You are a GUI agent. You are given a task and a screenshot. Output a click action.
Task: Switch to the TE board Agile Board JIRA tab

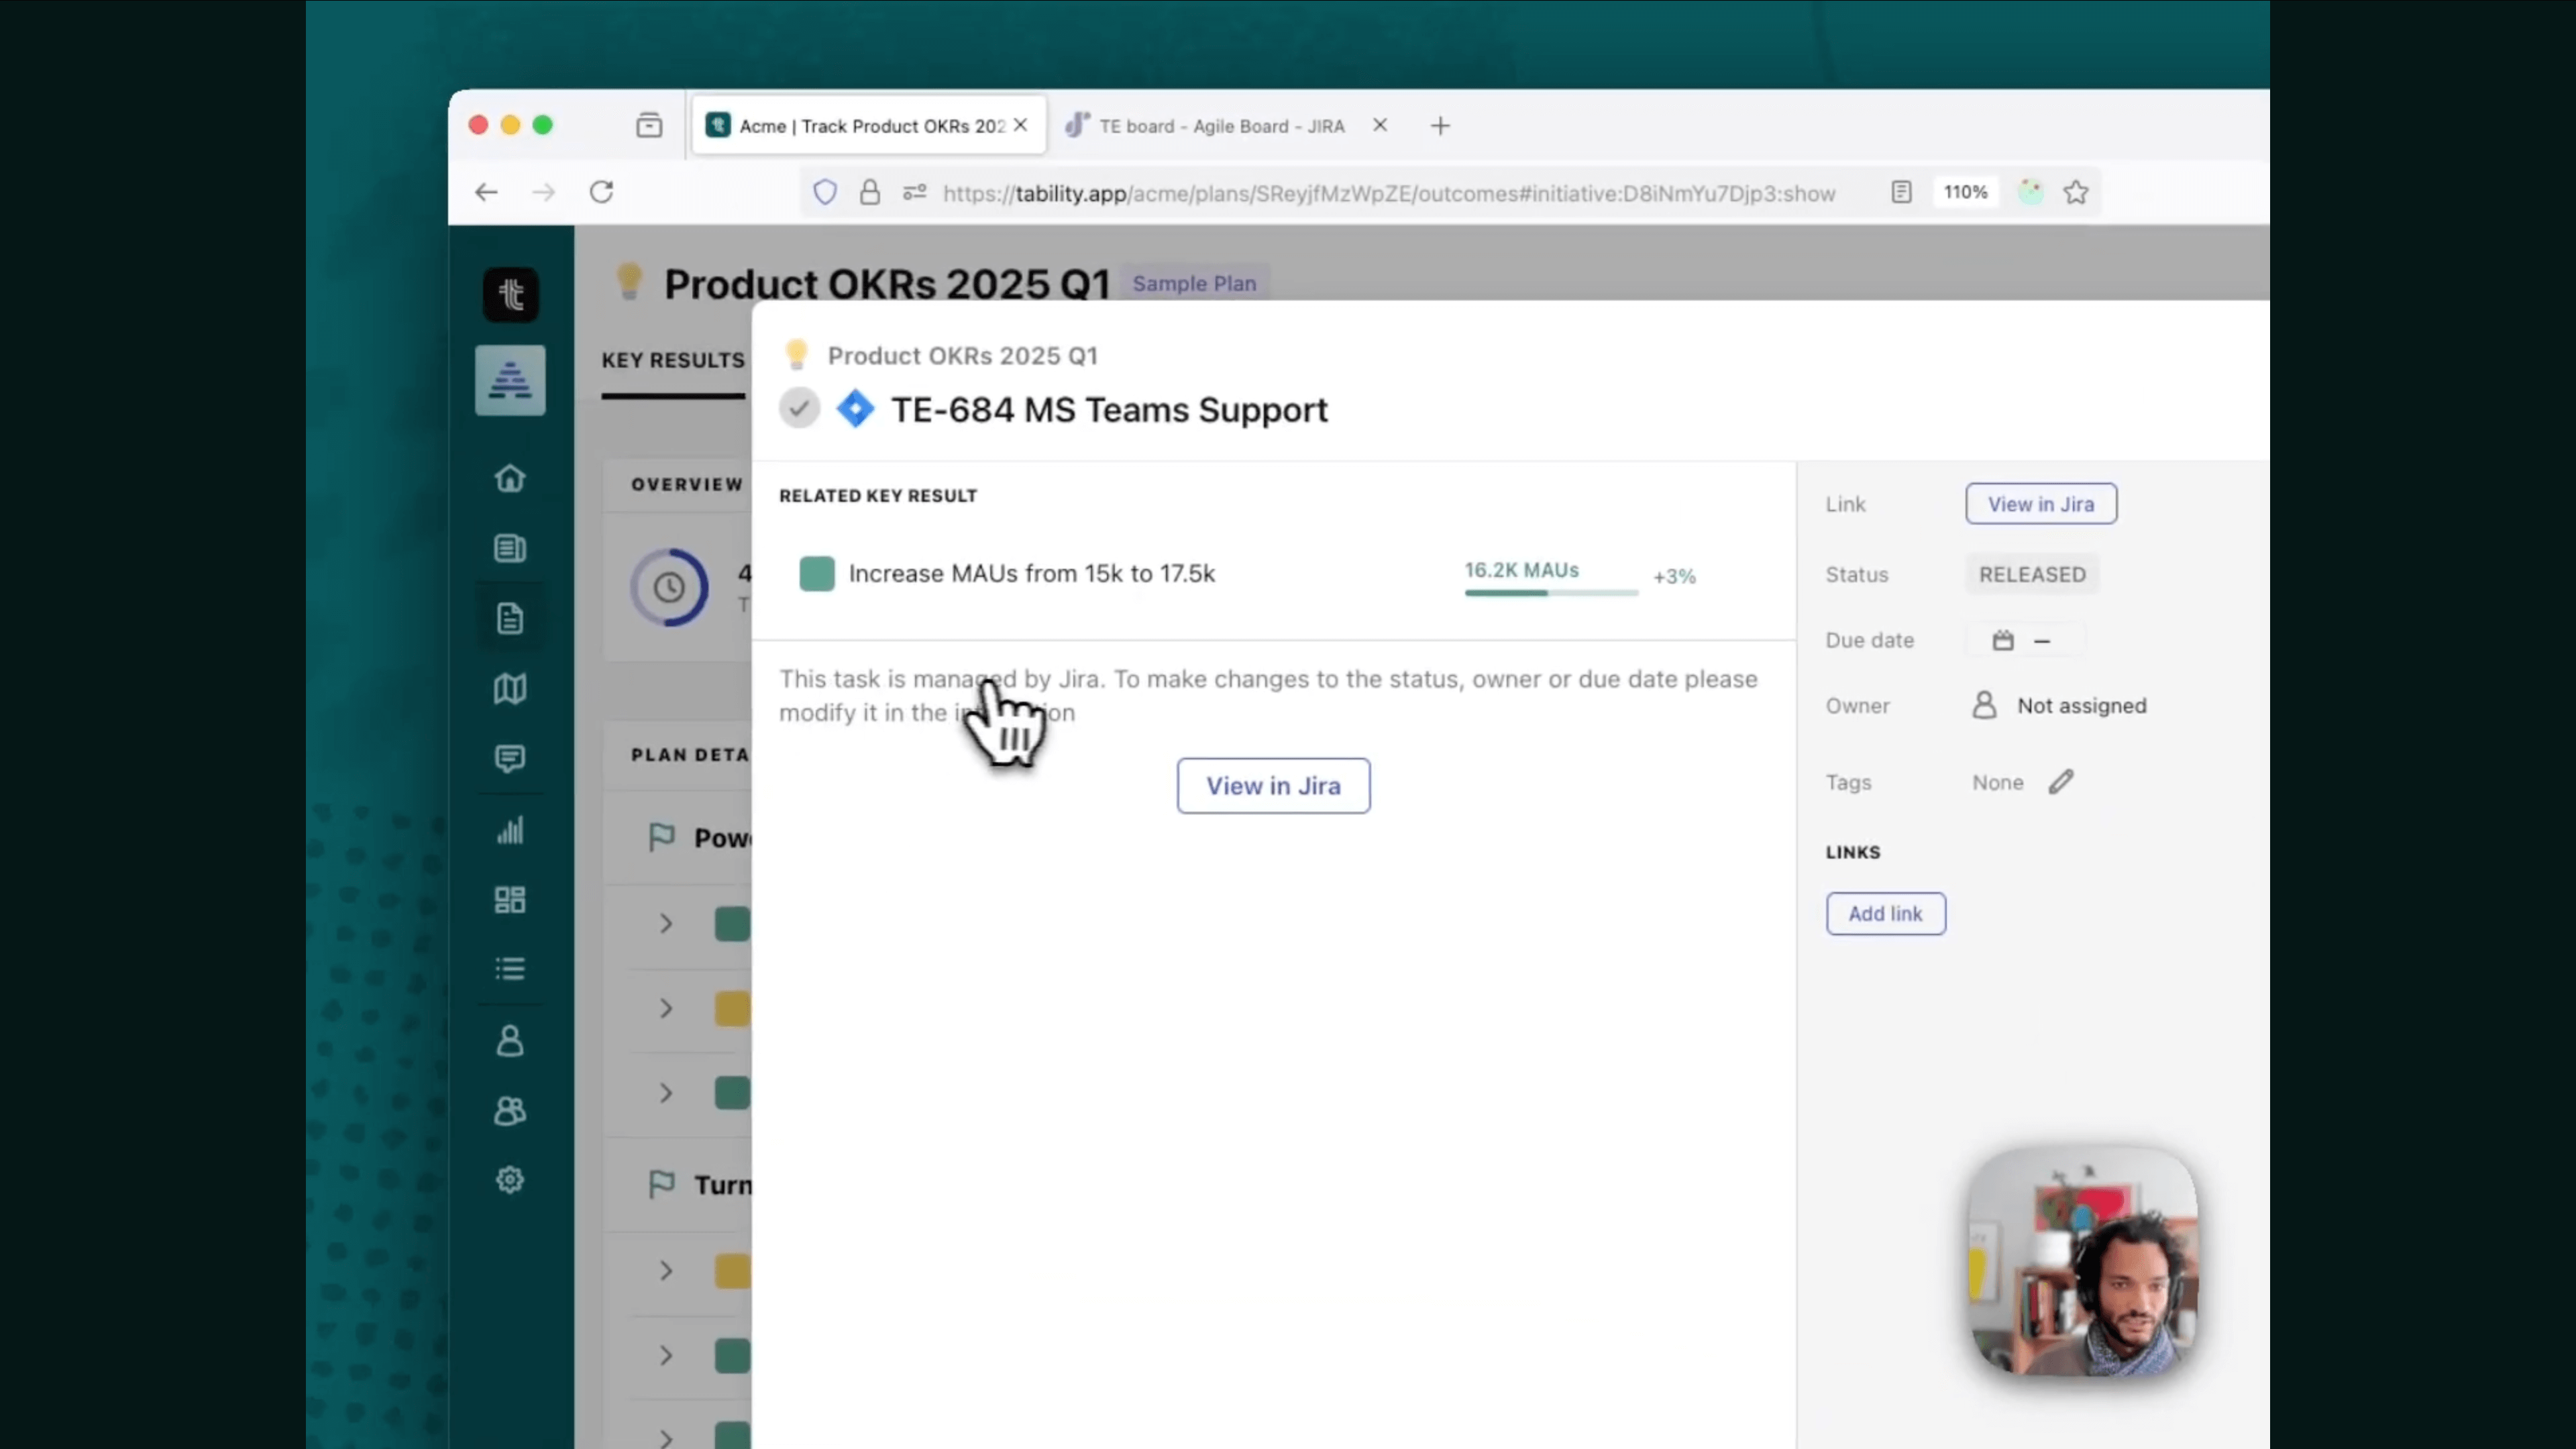(1221, 126)
